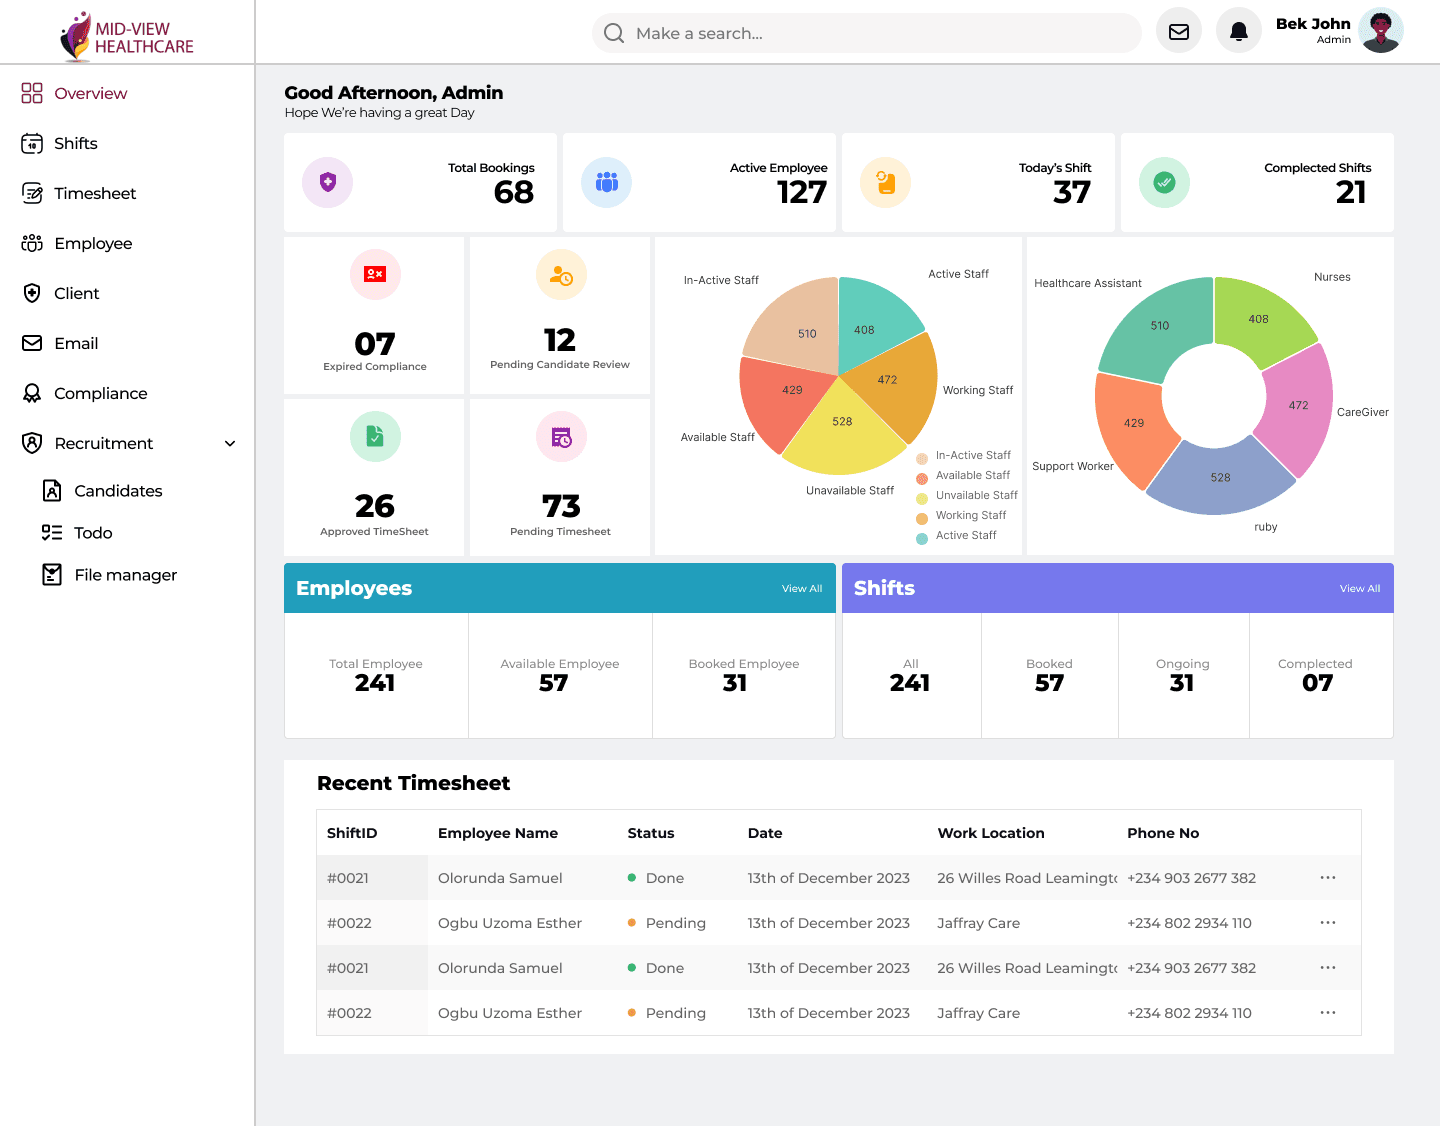Select the Active Staff legend entry on the pie chart

point(964,535)
